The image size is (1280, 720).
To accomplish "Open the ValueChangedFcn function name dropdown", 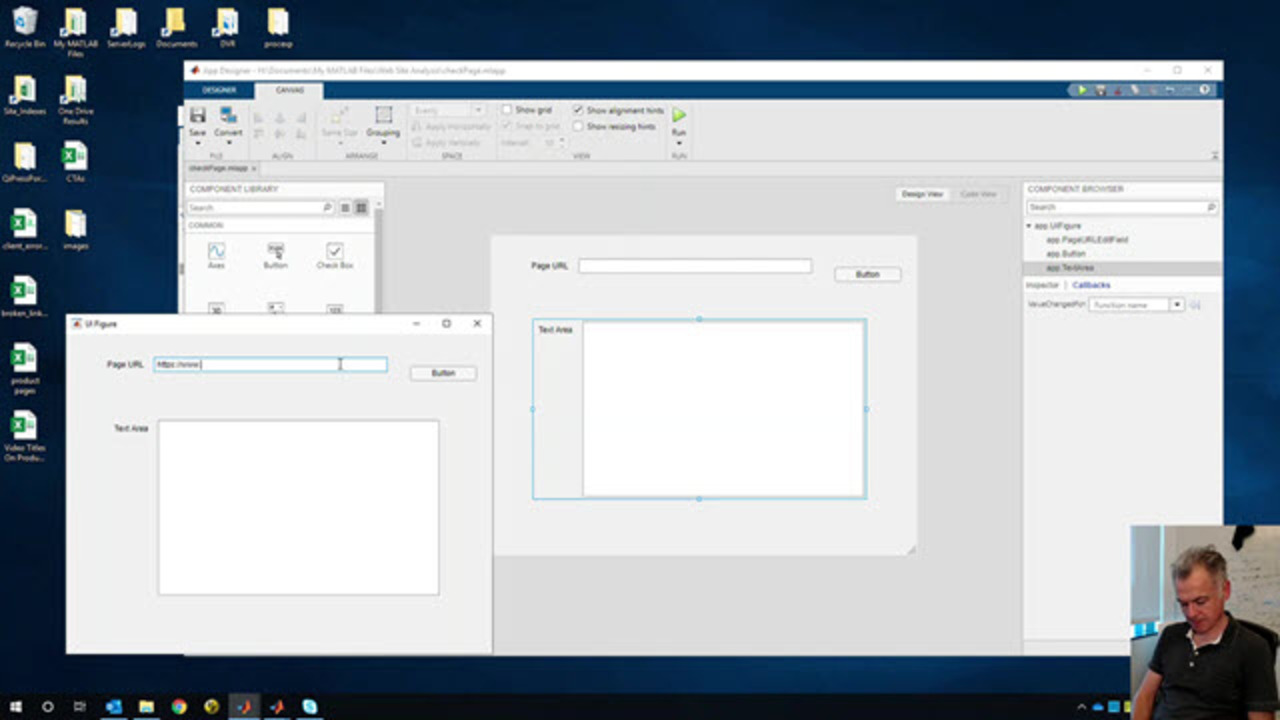I will point(1177,305).
